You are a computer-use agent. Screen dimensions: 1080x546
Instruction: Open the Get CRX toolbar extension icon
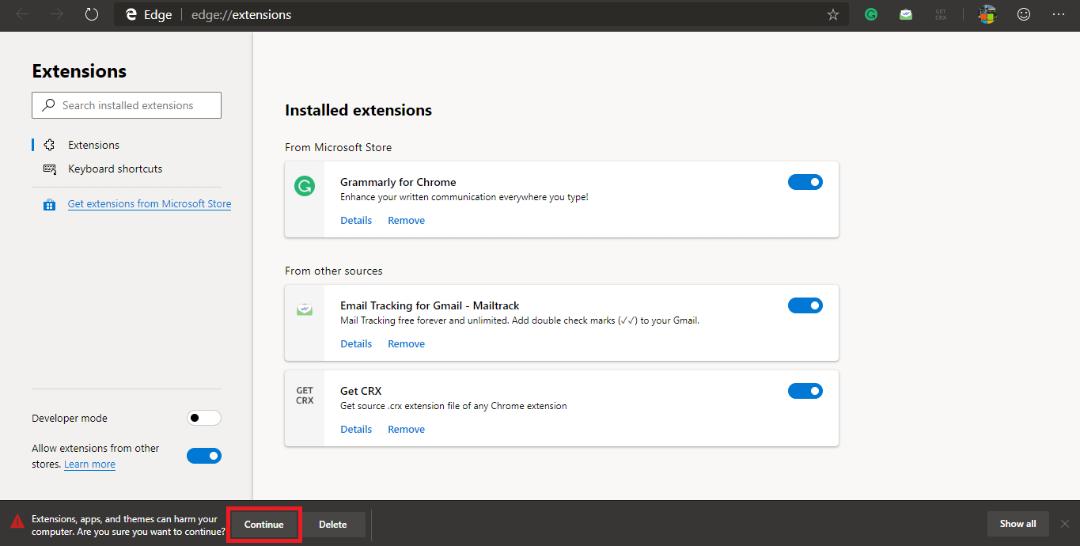pos(941,14)
